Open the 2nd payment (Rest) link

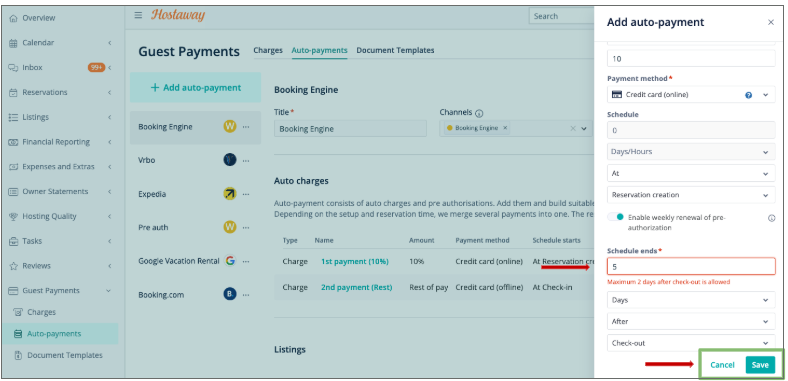point(356,288)
